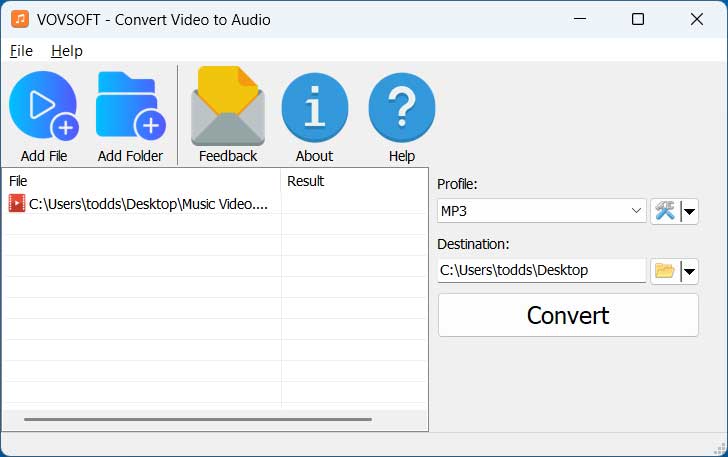This screenshot has height=457, width=728.
Task: Click the VOVSOFT app icon in title bar
Action: [20, 20]
